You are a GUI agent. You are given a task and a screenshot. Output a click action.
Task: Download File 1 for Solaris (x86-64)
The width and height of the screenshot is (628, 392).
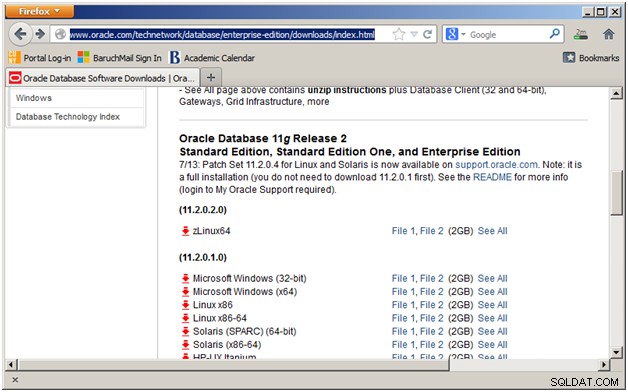[403, 344]
